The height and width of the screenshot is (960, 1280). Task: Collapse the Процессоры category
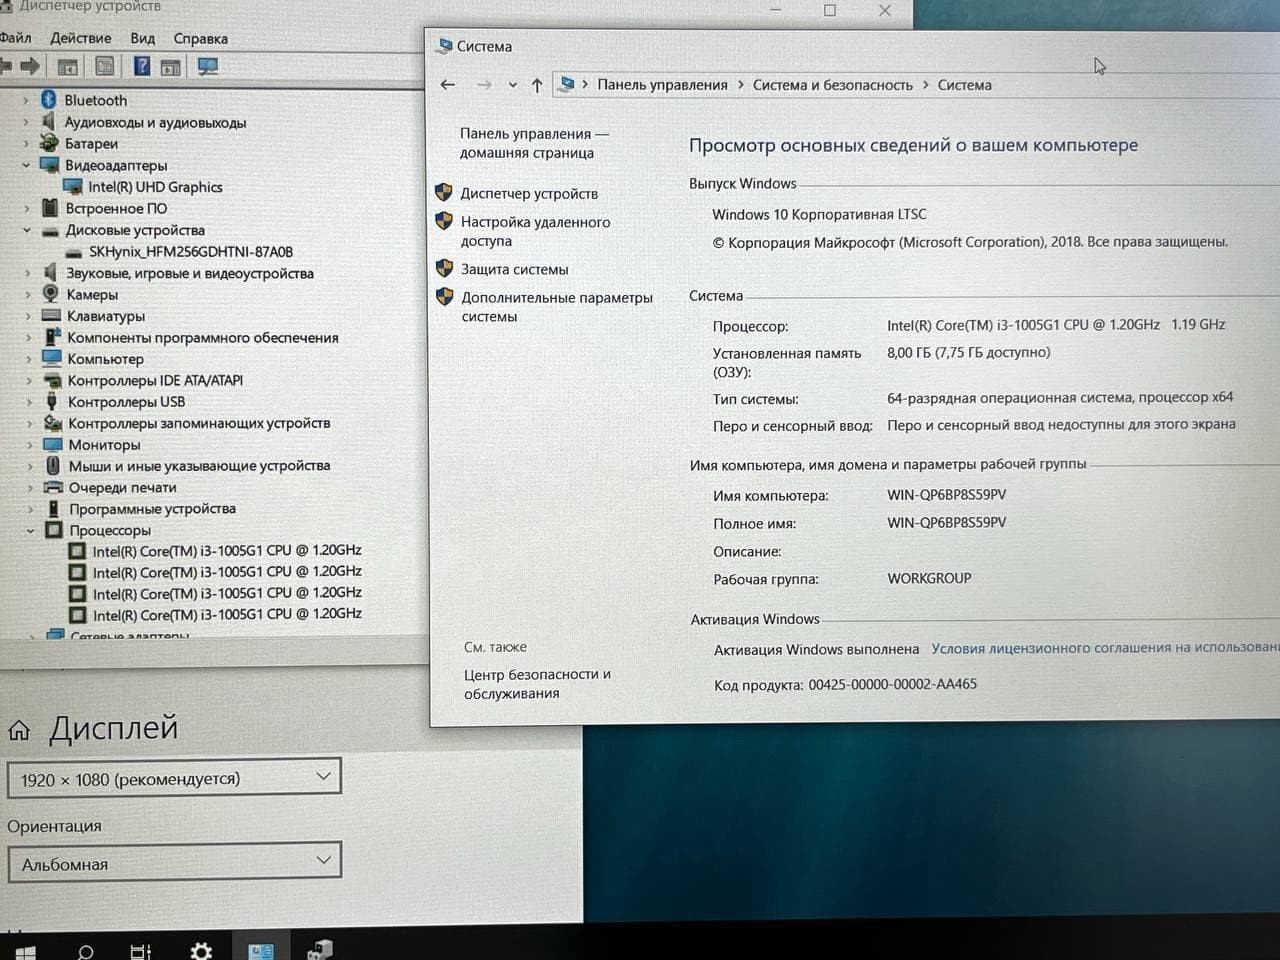pyautogui.click(x=30, y=531)
